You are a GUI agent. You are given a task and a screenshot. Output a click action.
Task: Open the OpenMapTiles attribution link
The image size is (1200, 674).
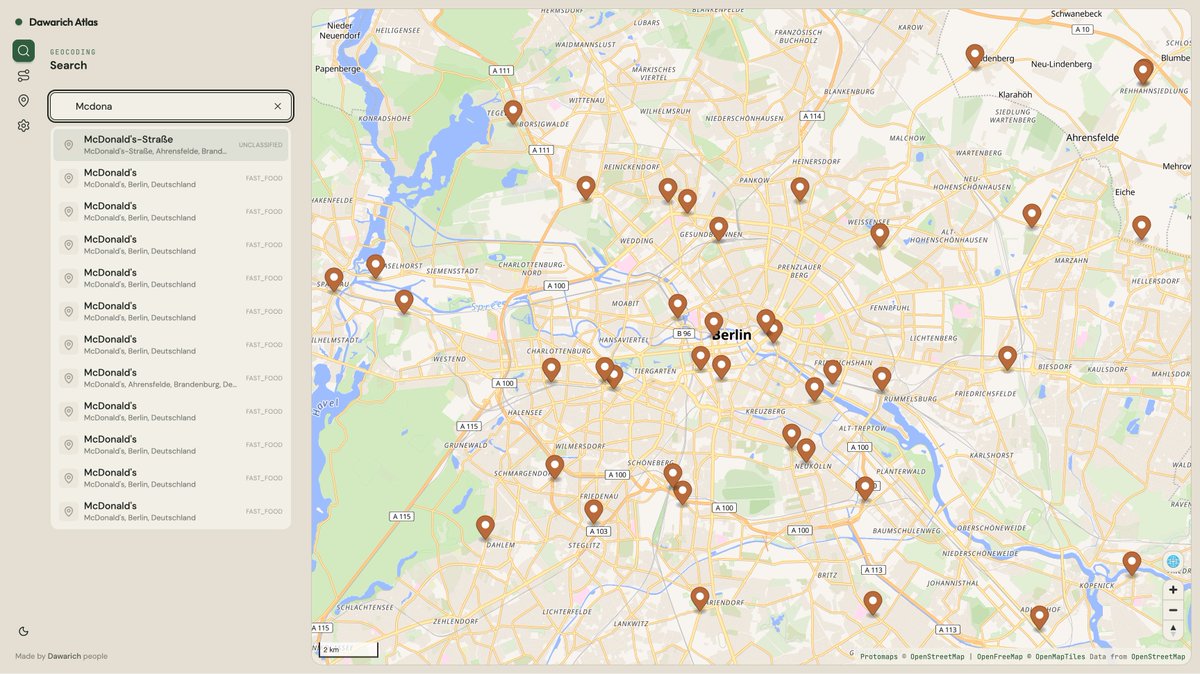pos(1060,657)
